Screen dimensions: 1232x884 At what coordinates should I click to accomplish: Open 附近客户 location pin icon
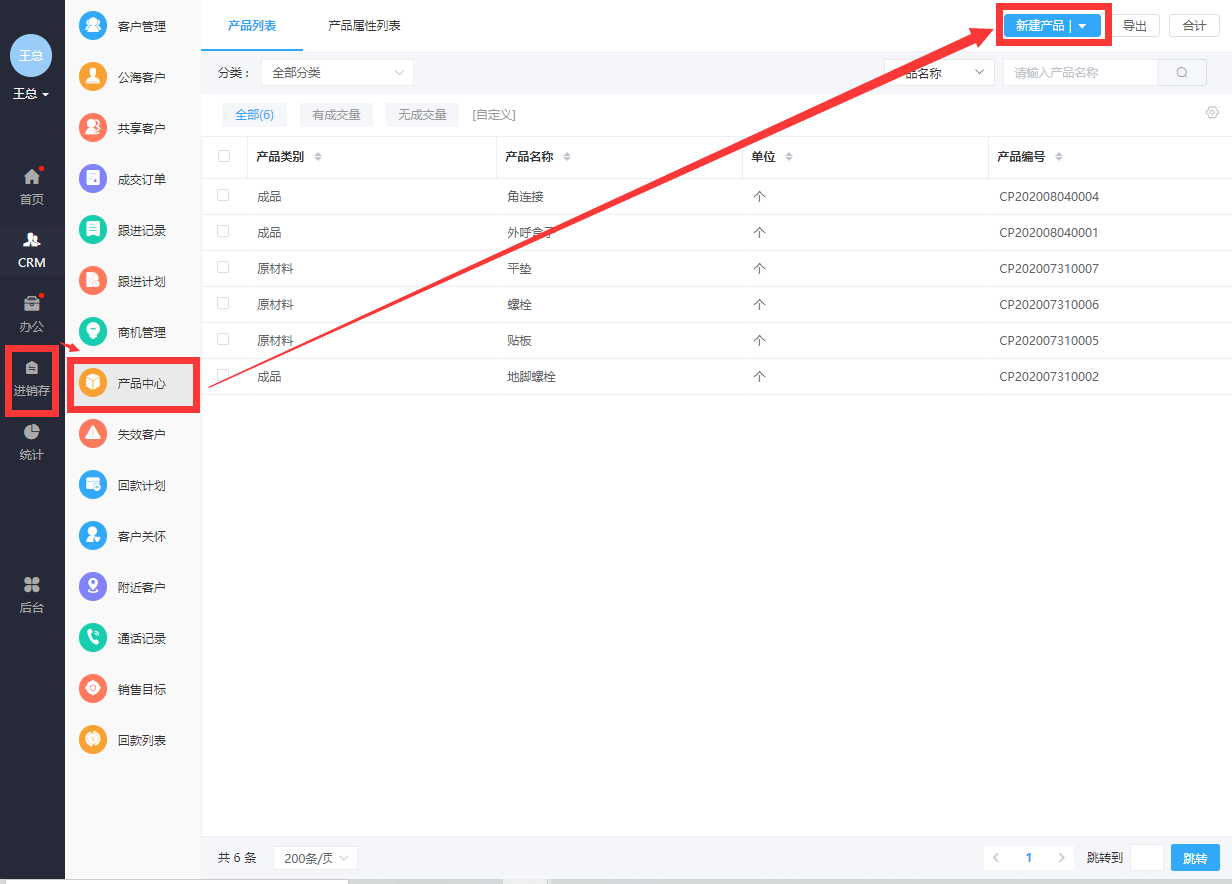(x=93, y=587)
